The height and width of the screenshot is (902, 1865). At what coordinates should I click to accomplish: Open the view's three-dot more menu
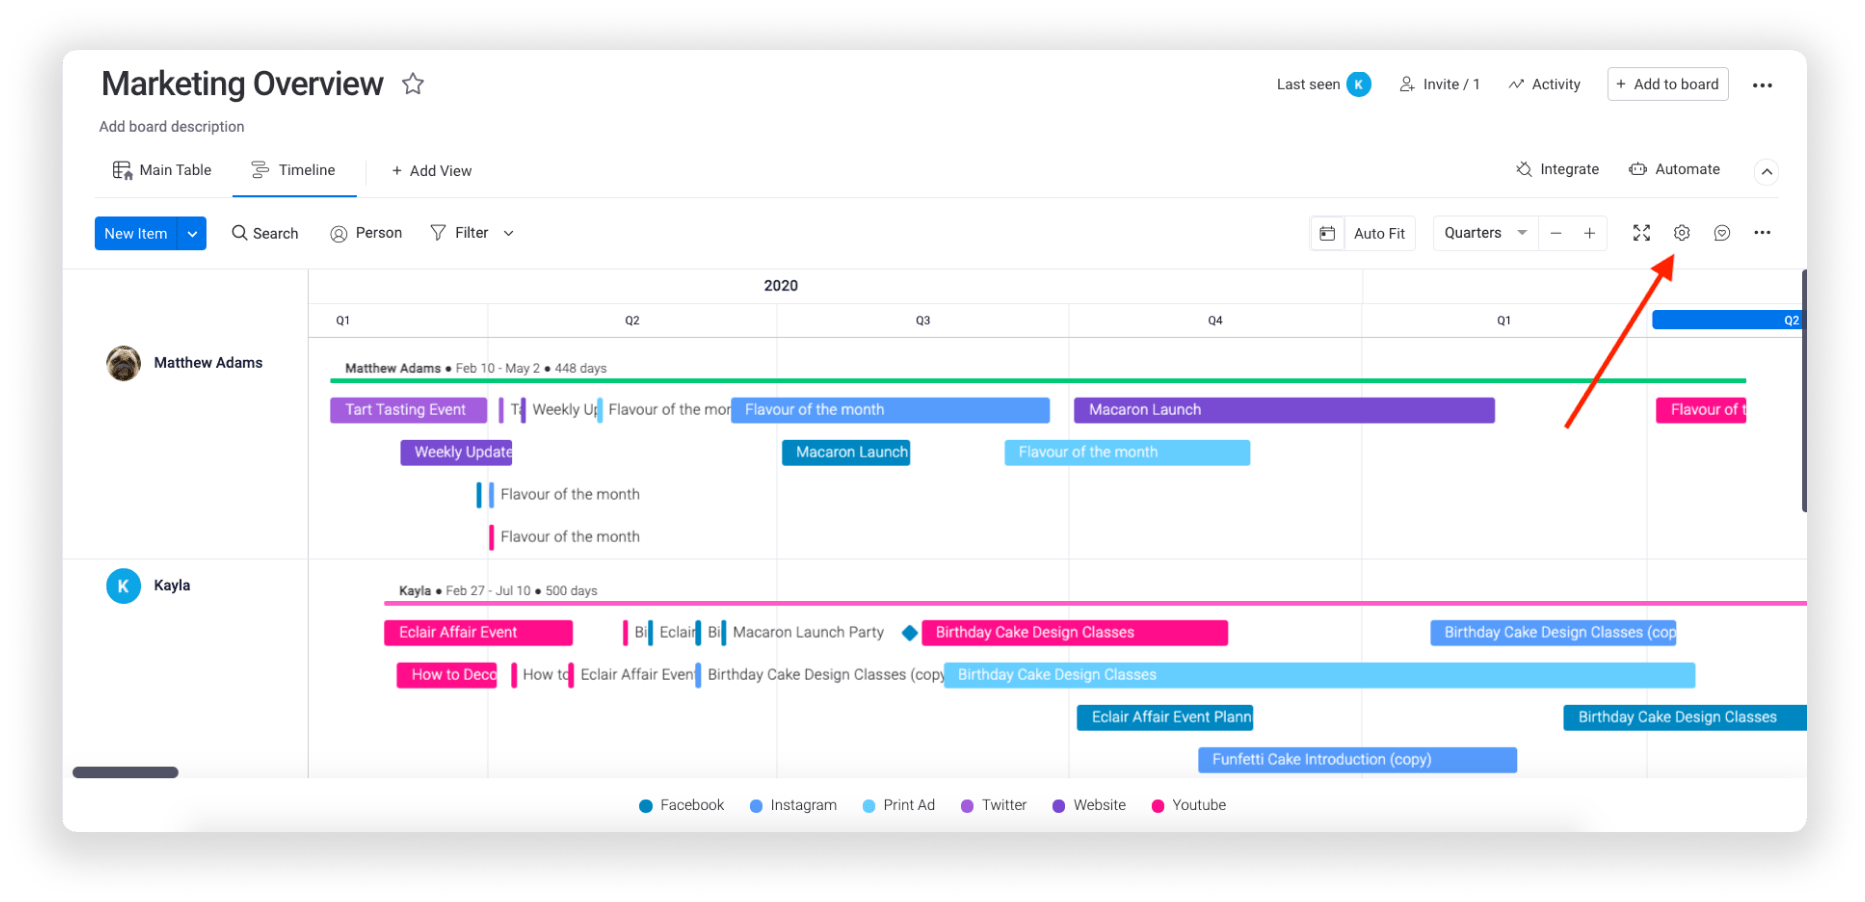(1762, 233)
